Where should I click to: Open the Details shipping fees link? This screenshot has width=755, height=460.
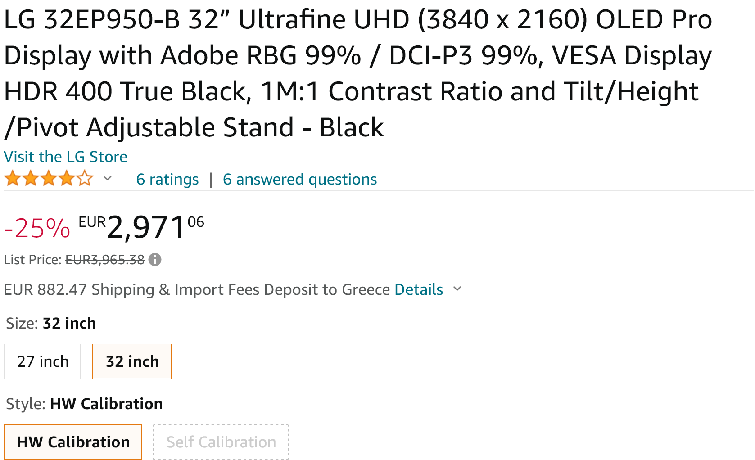pos(419,289)
